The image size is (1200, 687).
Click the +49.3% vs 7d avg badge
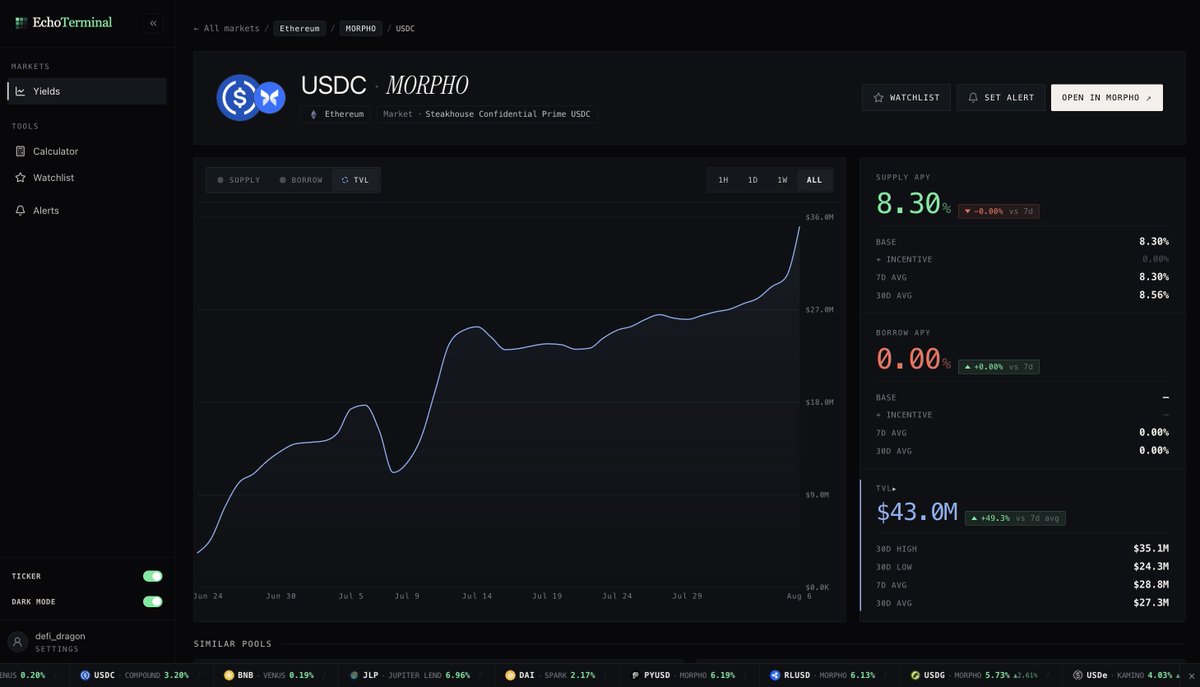coord(1015,518)
